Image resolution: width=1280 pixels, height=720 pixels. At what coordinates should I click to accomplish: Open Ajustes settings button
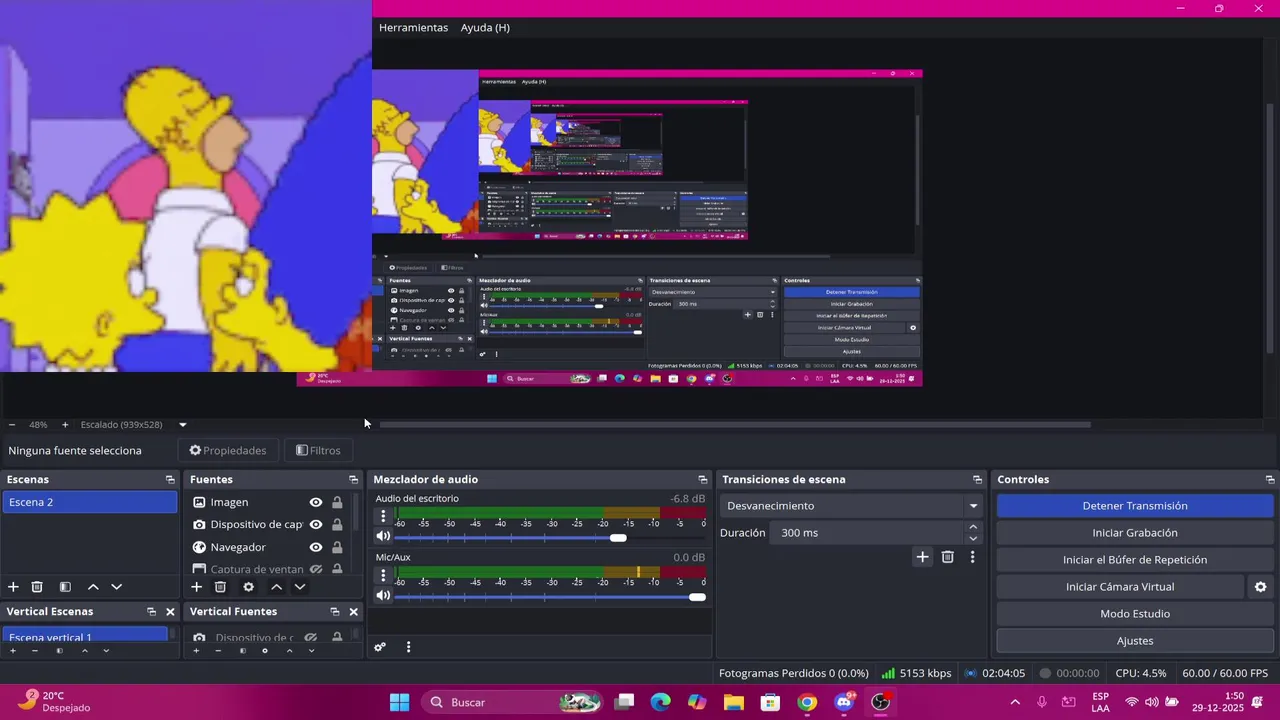click(1135, 641)
